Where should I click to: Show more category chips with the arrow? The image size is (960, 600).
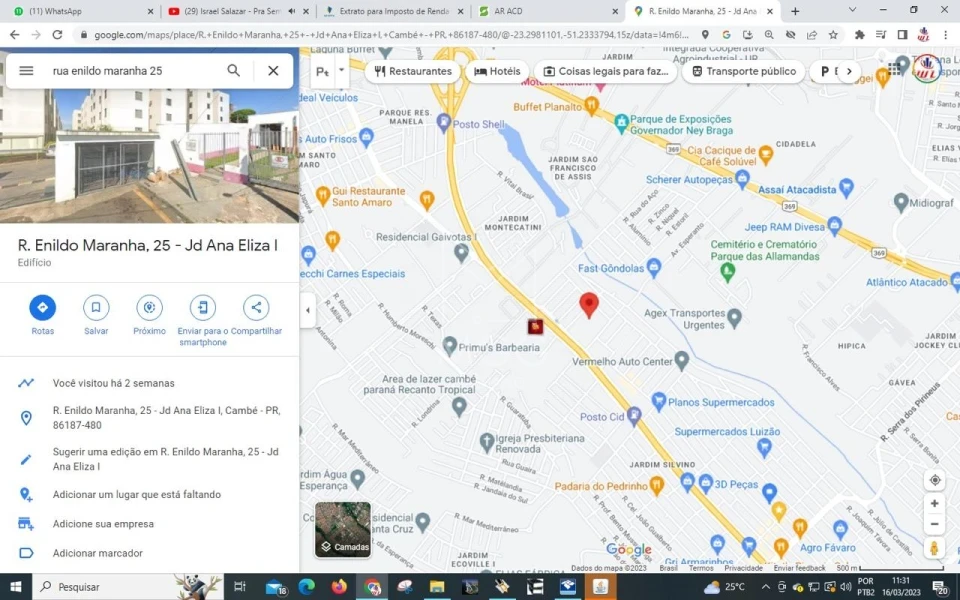tap(849, 71)
